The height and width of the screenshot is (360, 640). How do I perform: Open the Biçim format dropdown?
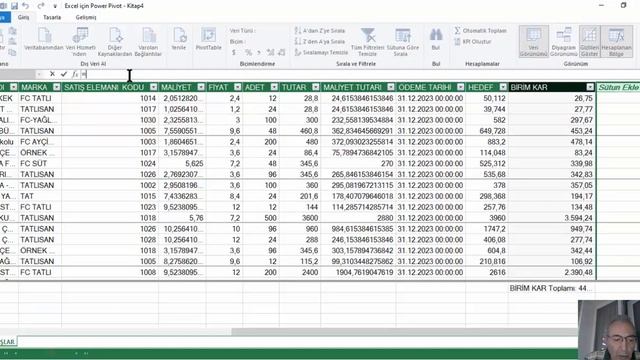[x=238, y=42]
